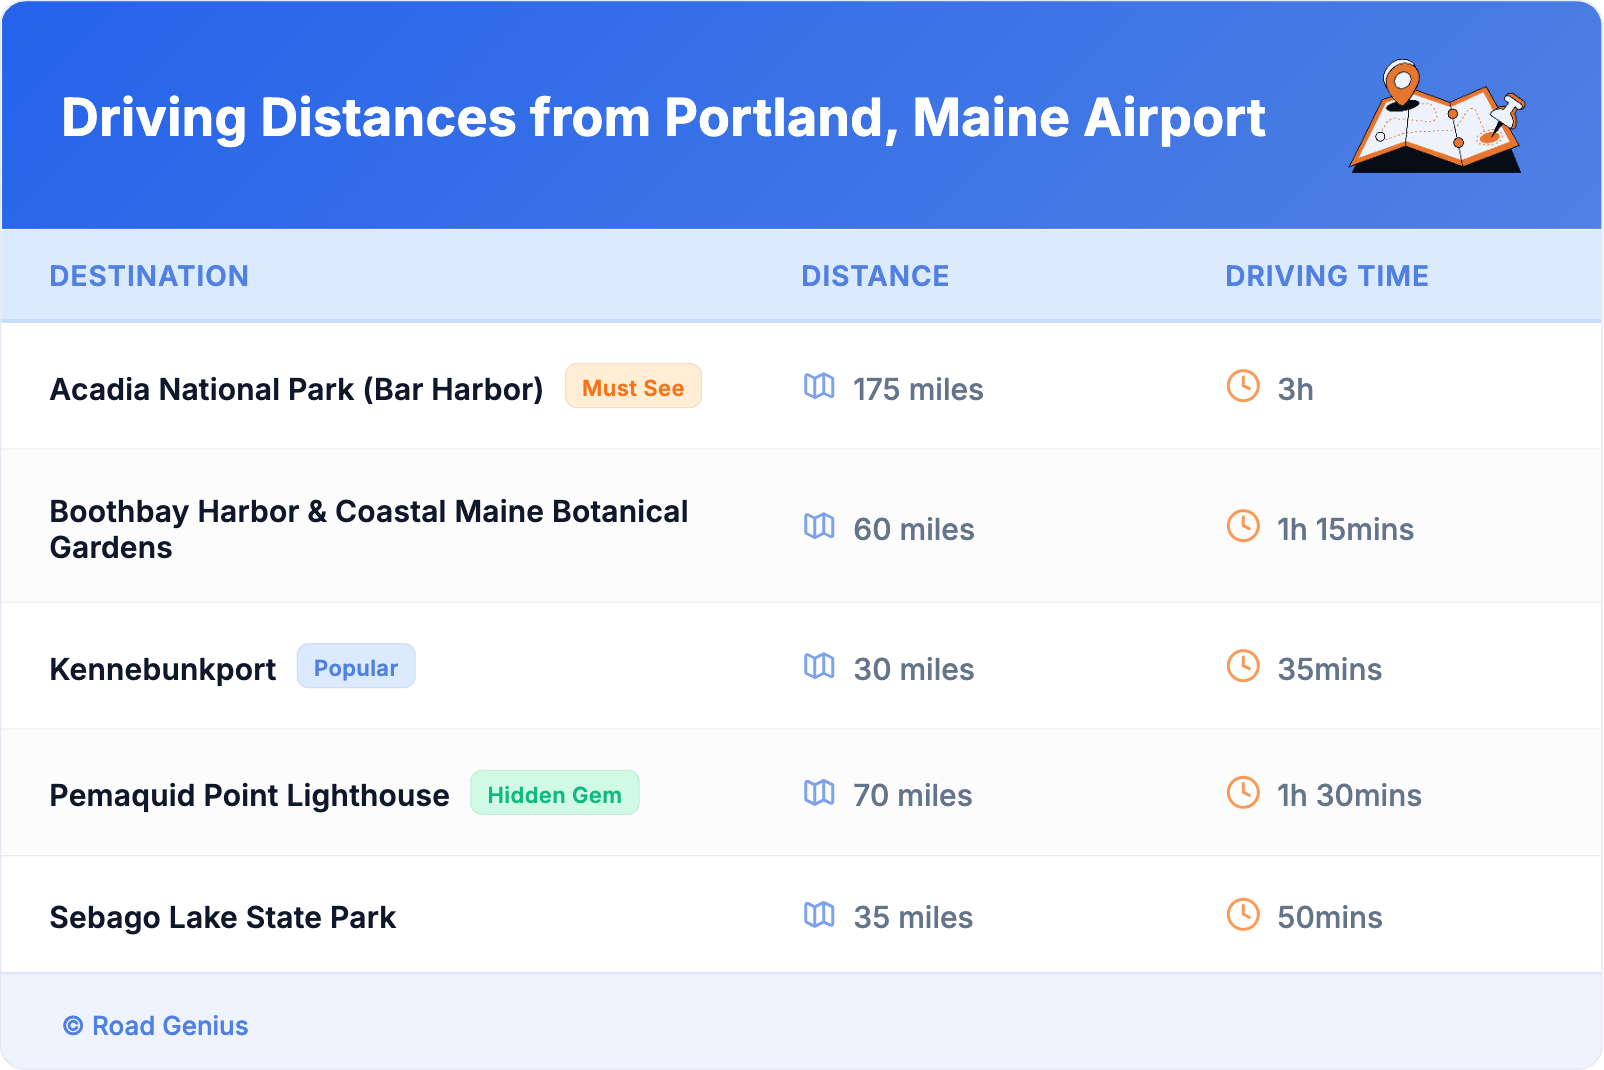Click the Driving Time column header

[x=1326, y=276]
